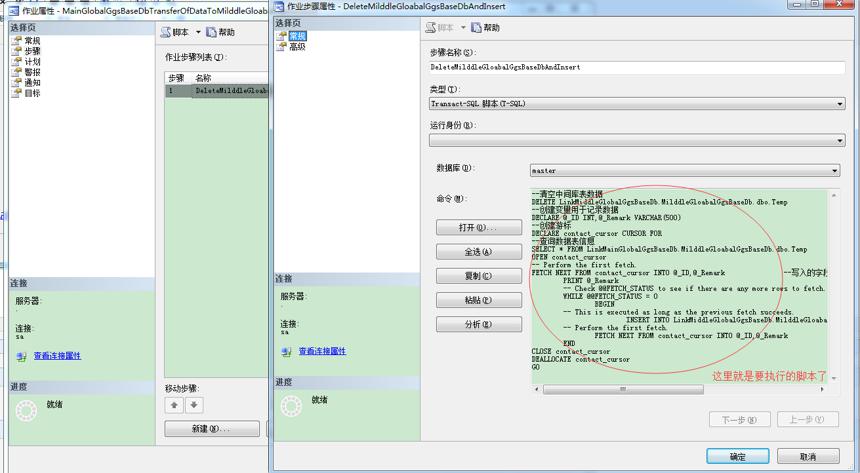Open 帮助 help icon in job step window

point(476,27)
